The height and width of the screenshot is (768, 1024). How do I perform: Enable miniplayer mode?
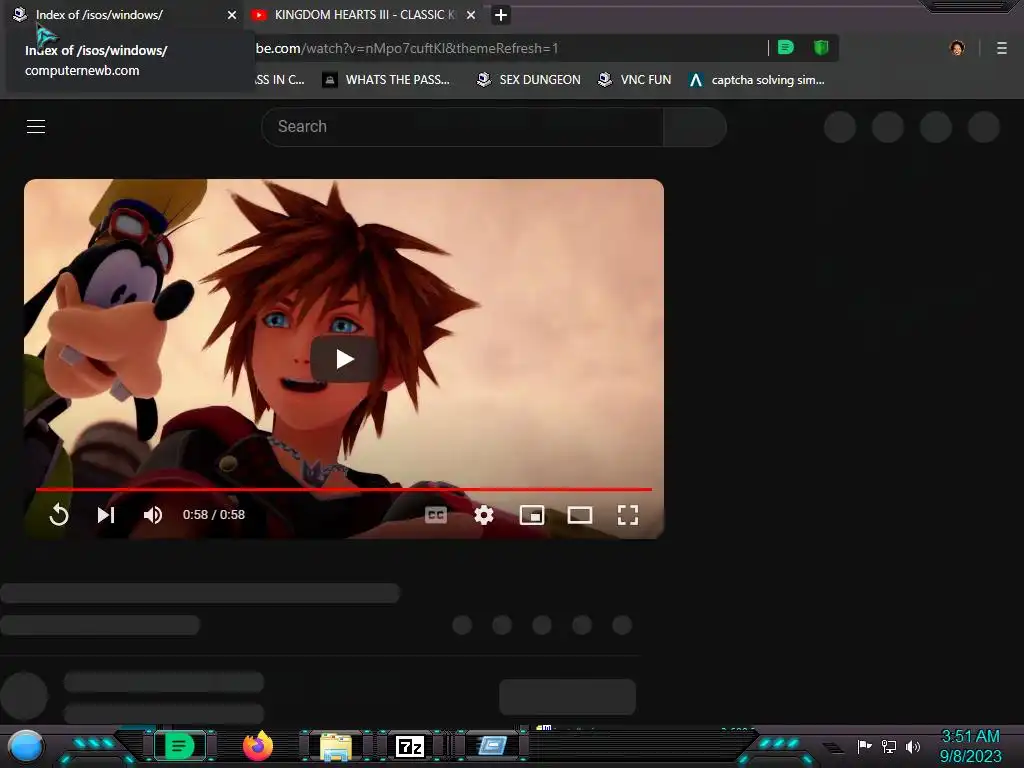tap(532, 515)
